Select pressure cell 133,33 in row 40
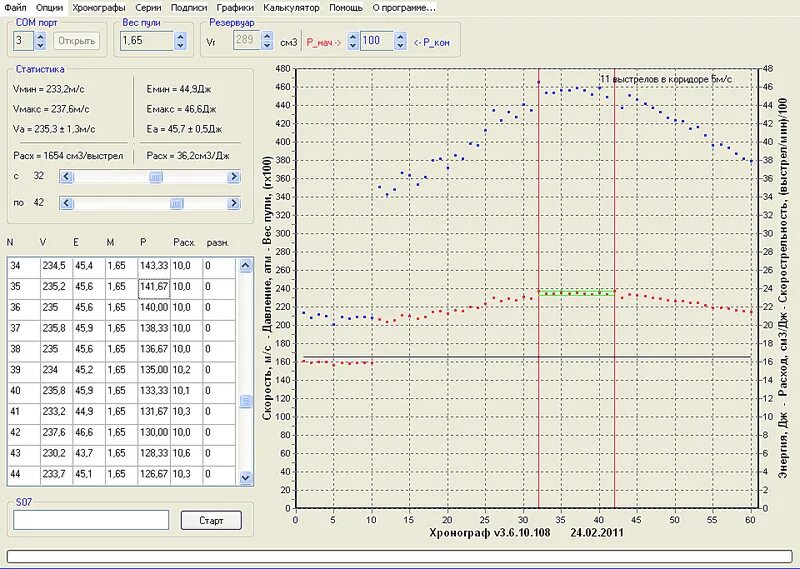 tap(154, 391)
